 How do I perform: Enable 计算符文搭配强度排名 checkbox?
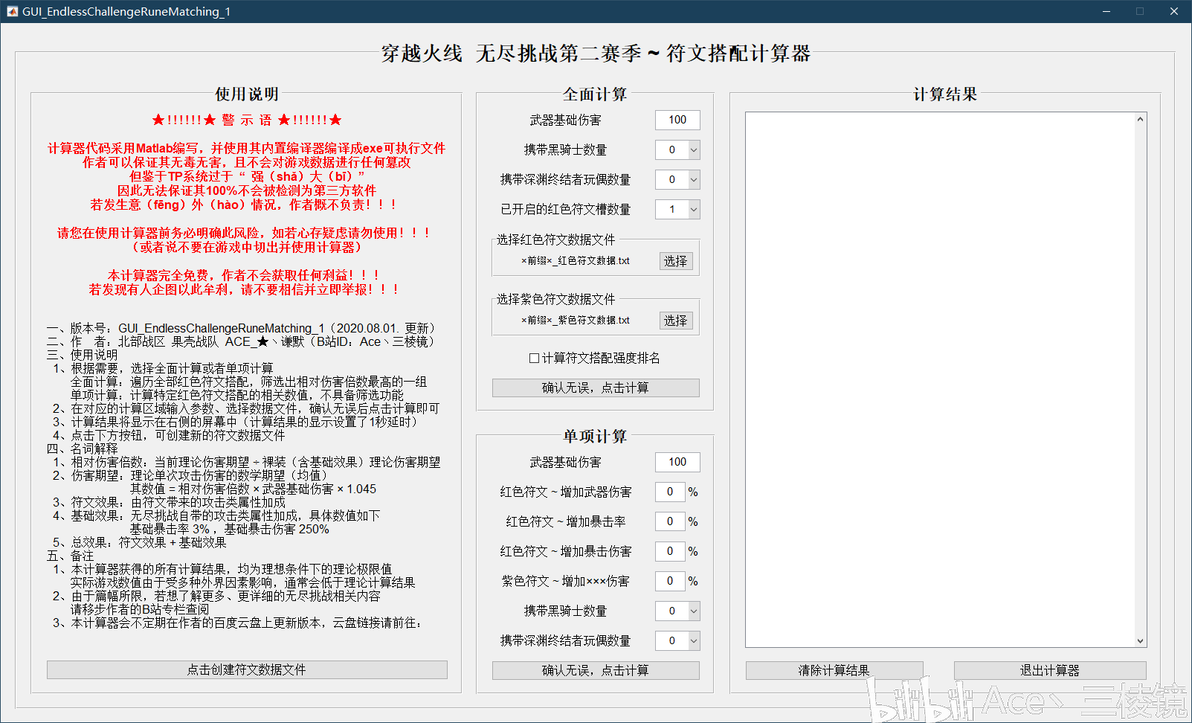click(534, 358)
